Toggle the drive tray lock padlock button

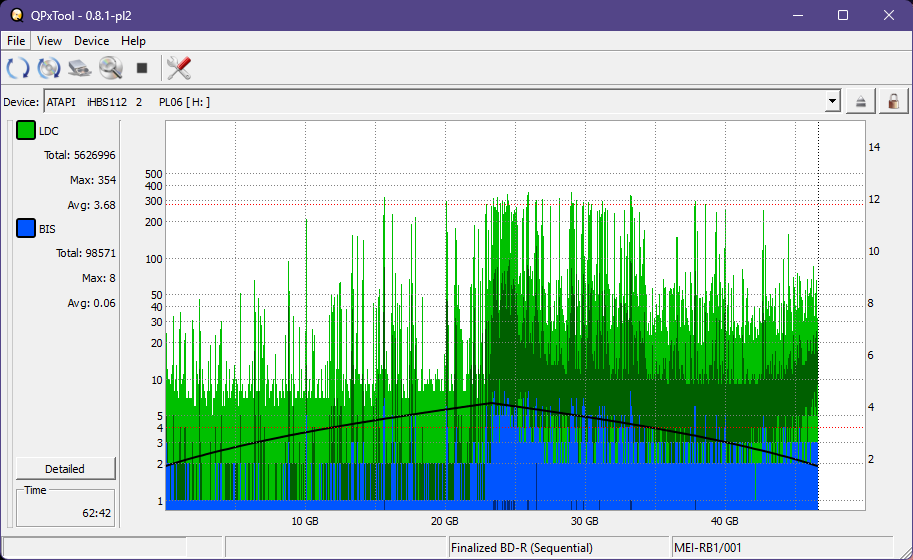(893, 102)
